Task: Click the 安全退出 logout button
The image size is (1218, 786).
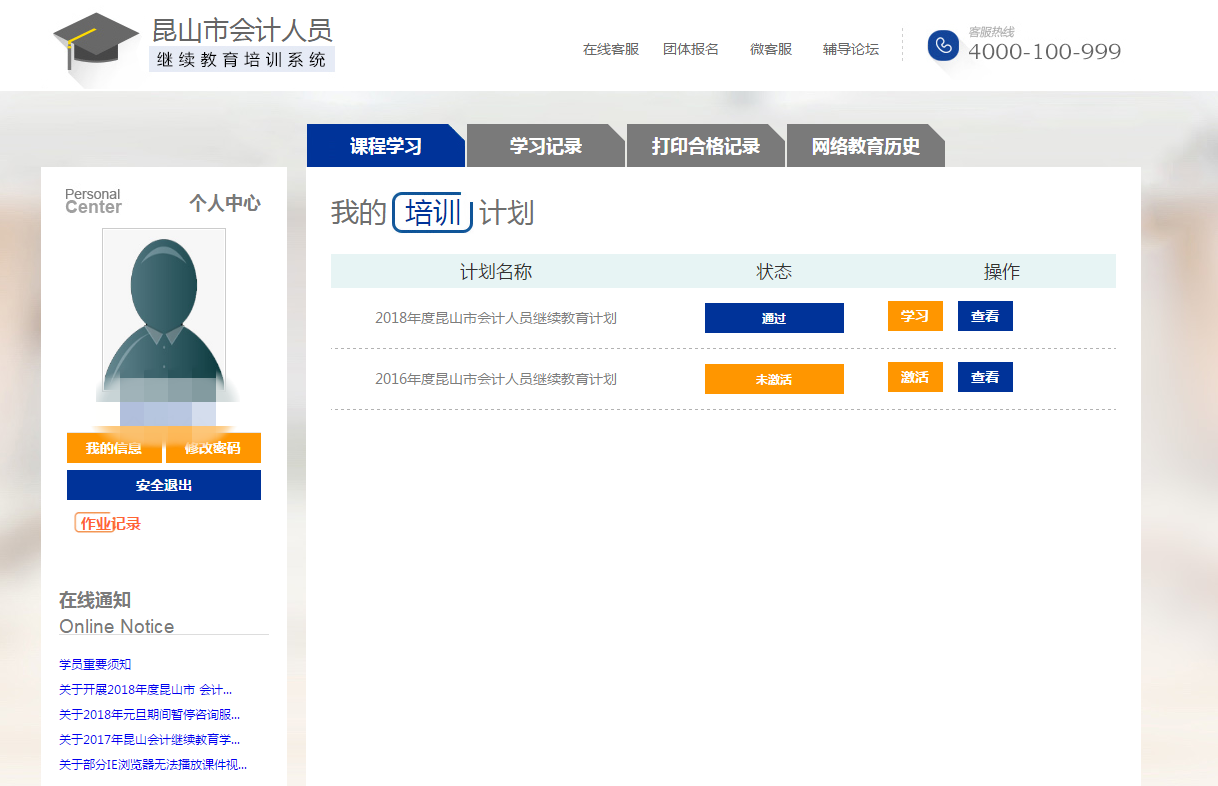Action: (x=164, y=485)
